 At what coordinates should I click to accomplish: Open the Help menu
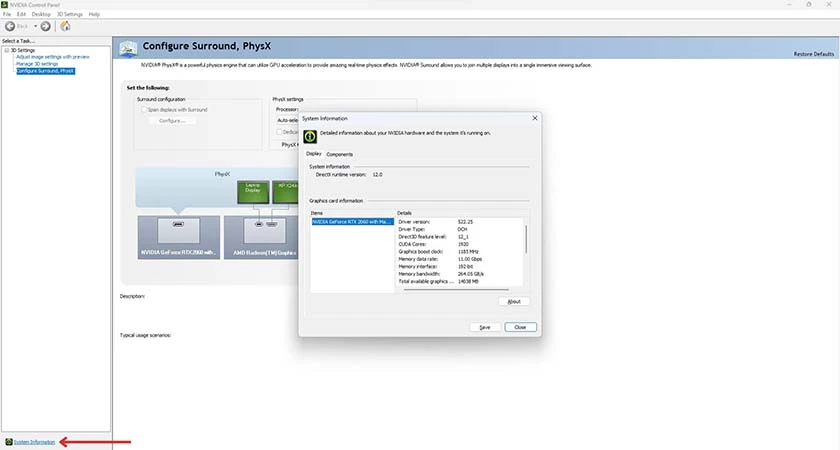point(94,14)
